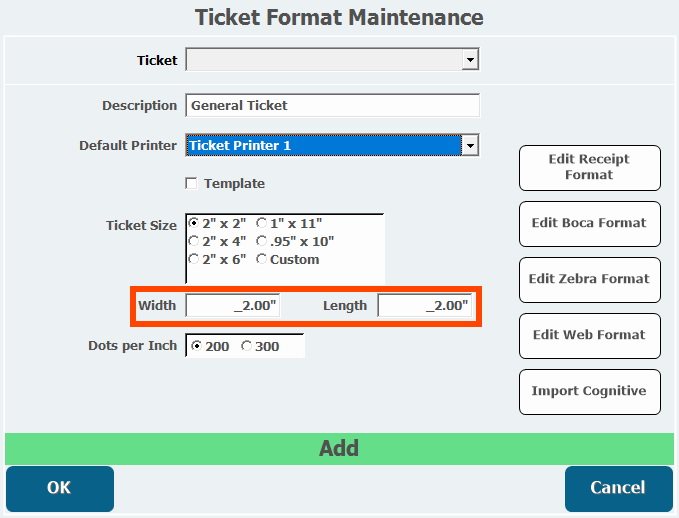Select the 2" x 2" ticket size

(194, 223)
